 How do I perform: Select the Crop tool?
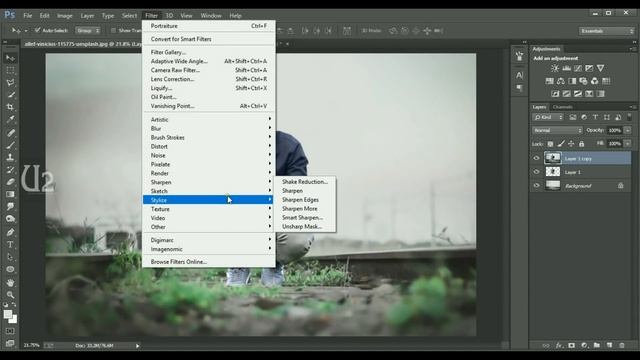click(10, 107)
